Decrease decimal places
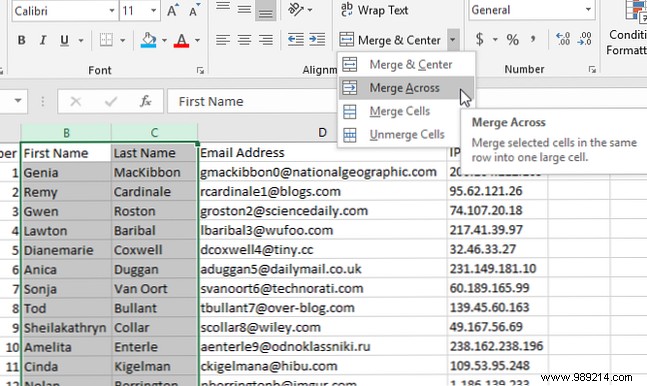Viewport: 647px width, 386px height. point(585,40)
